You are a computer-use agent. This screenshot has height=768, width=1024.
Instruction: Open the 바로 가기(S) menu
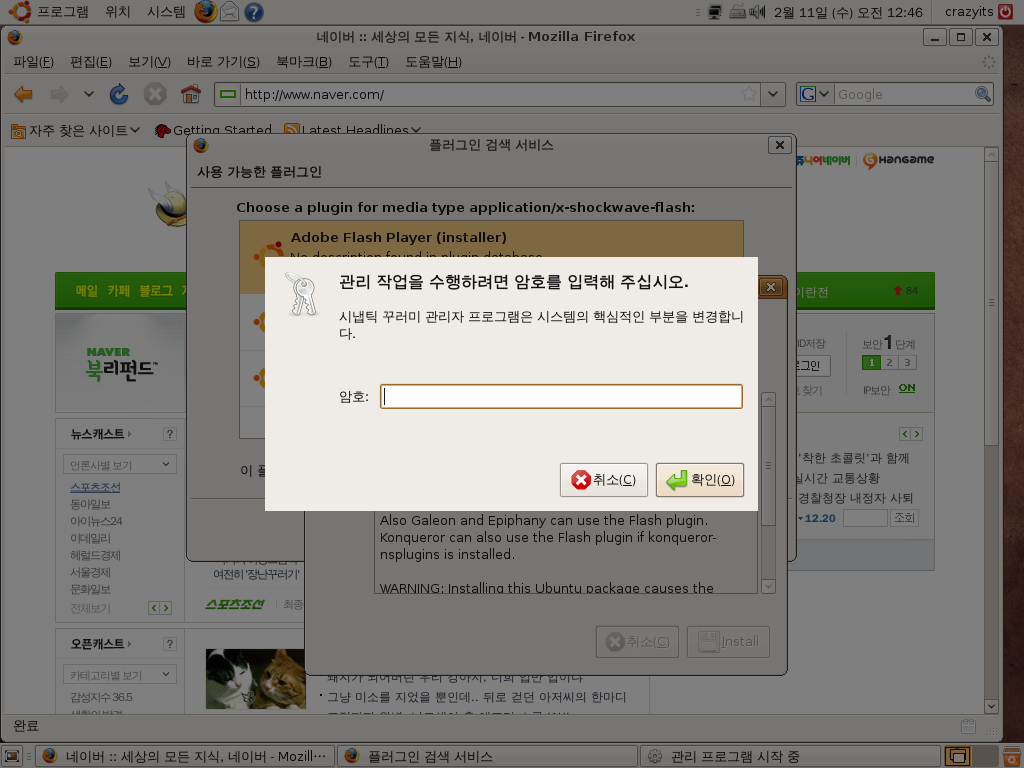click(223, 62)
